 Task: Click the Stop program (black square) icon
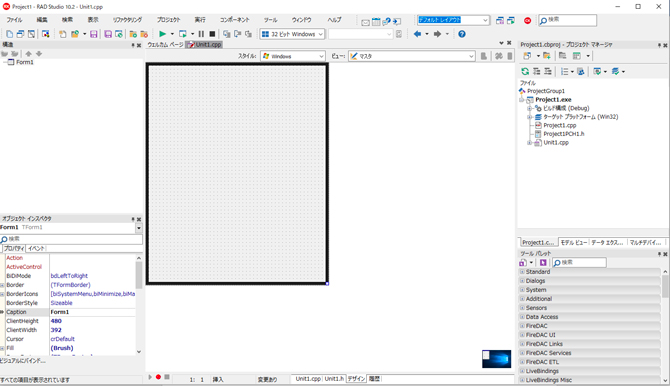212,34
